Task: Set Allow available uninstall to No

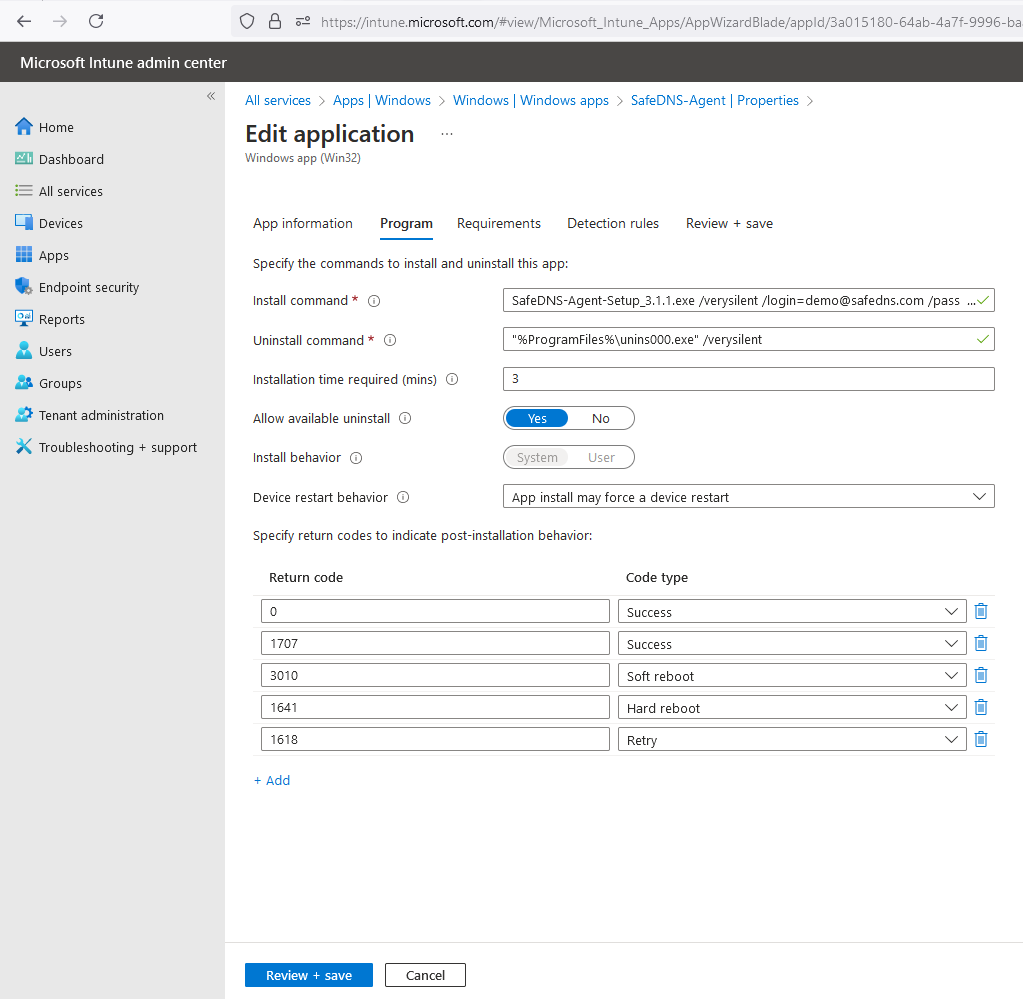Action: pyautogui.click(x=600, y=418)
